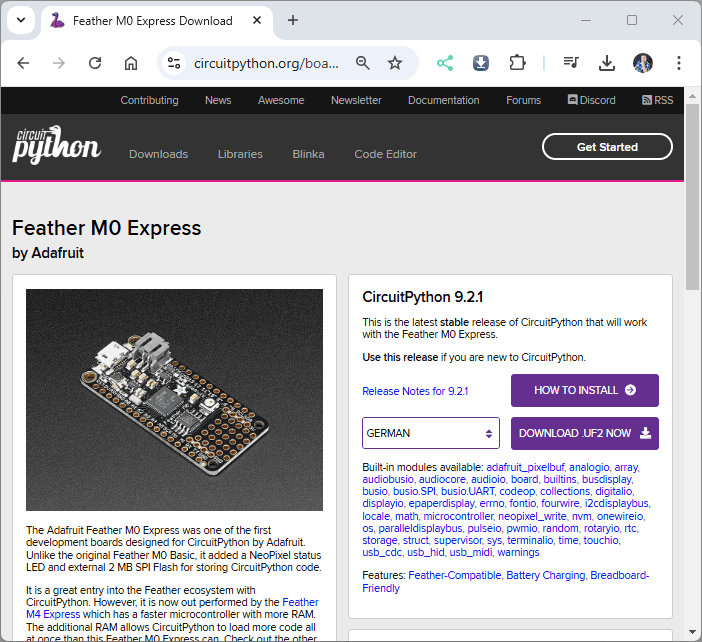The height and width of the screenshot is (642, 702).
Task: Click the HOW TO INSTALL button
Action: pyautogui.click(x=584, y=390)
